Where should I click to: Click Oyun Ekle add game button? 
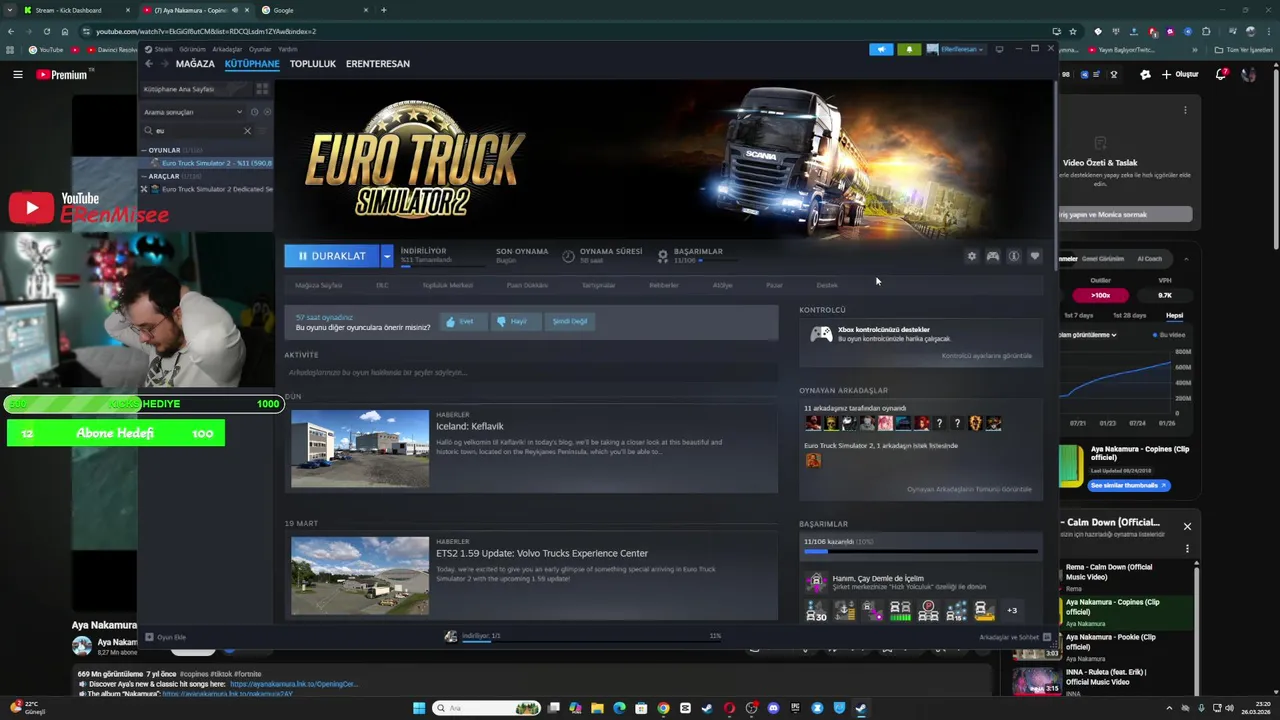(x=166, y=637)
